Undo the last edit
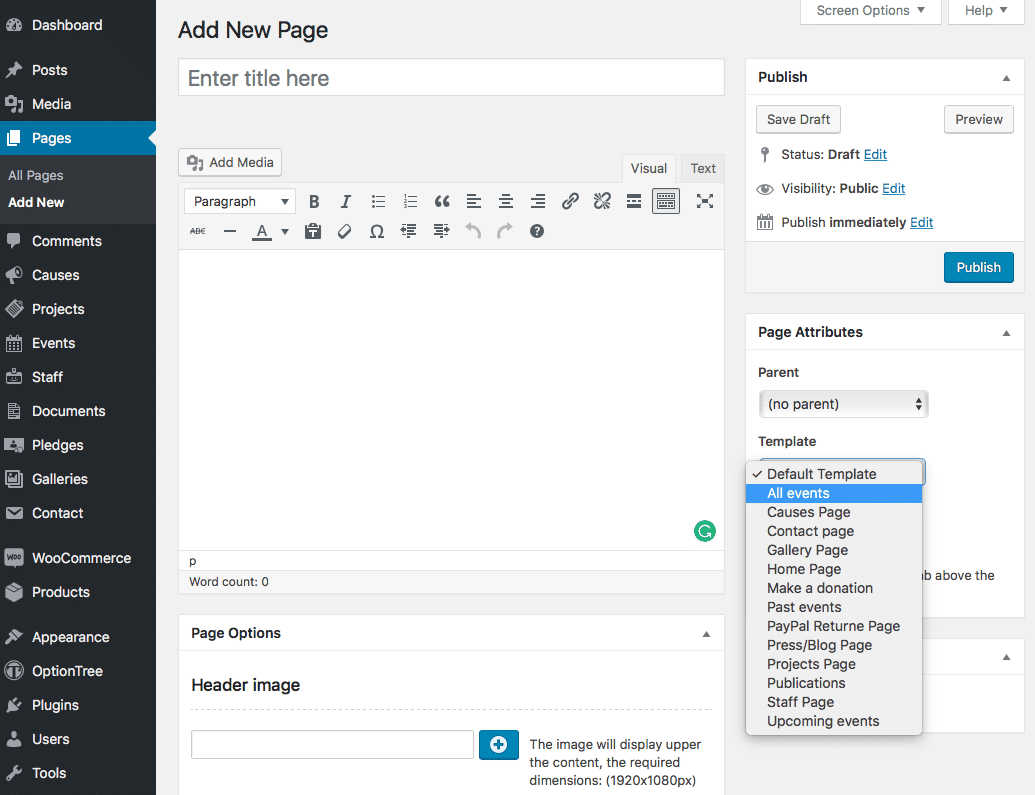This screenshot has width=1035, height=795. pyautogui.click(x=473, y=231)
